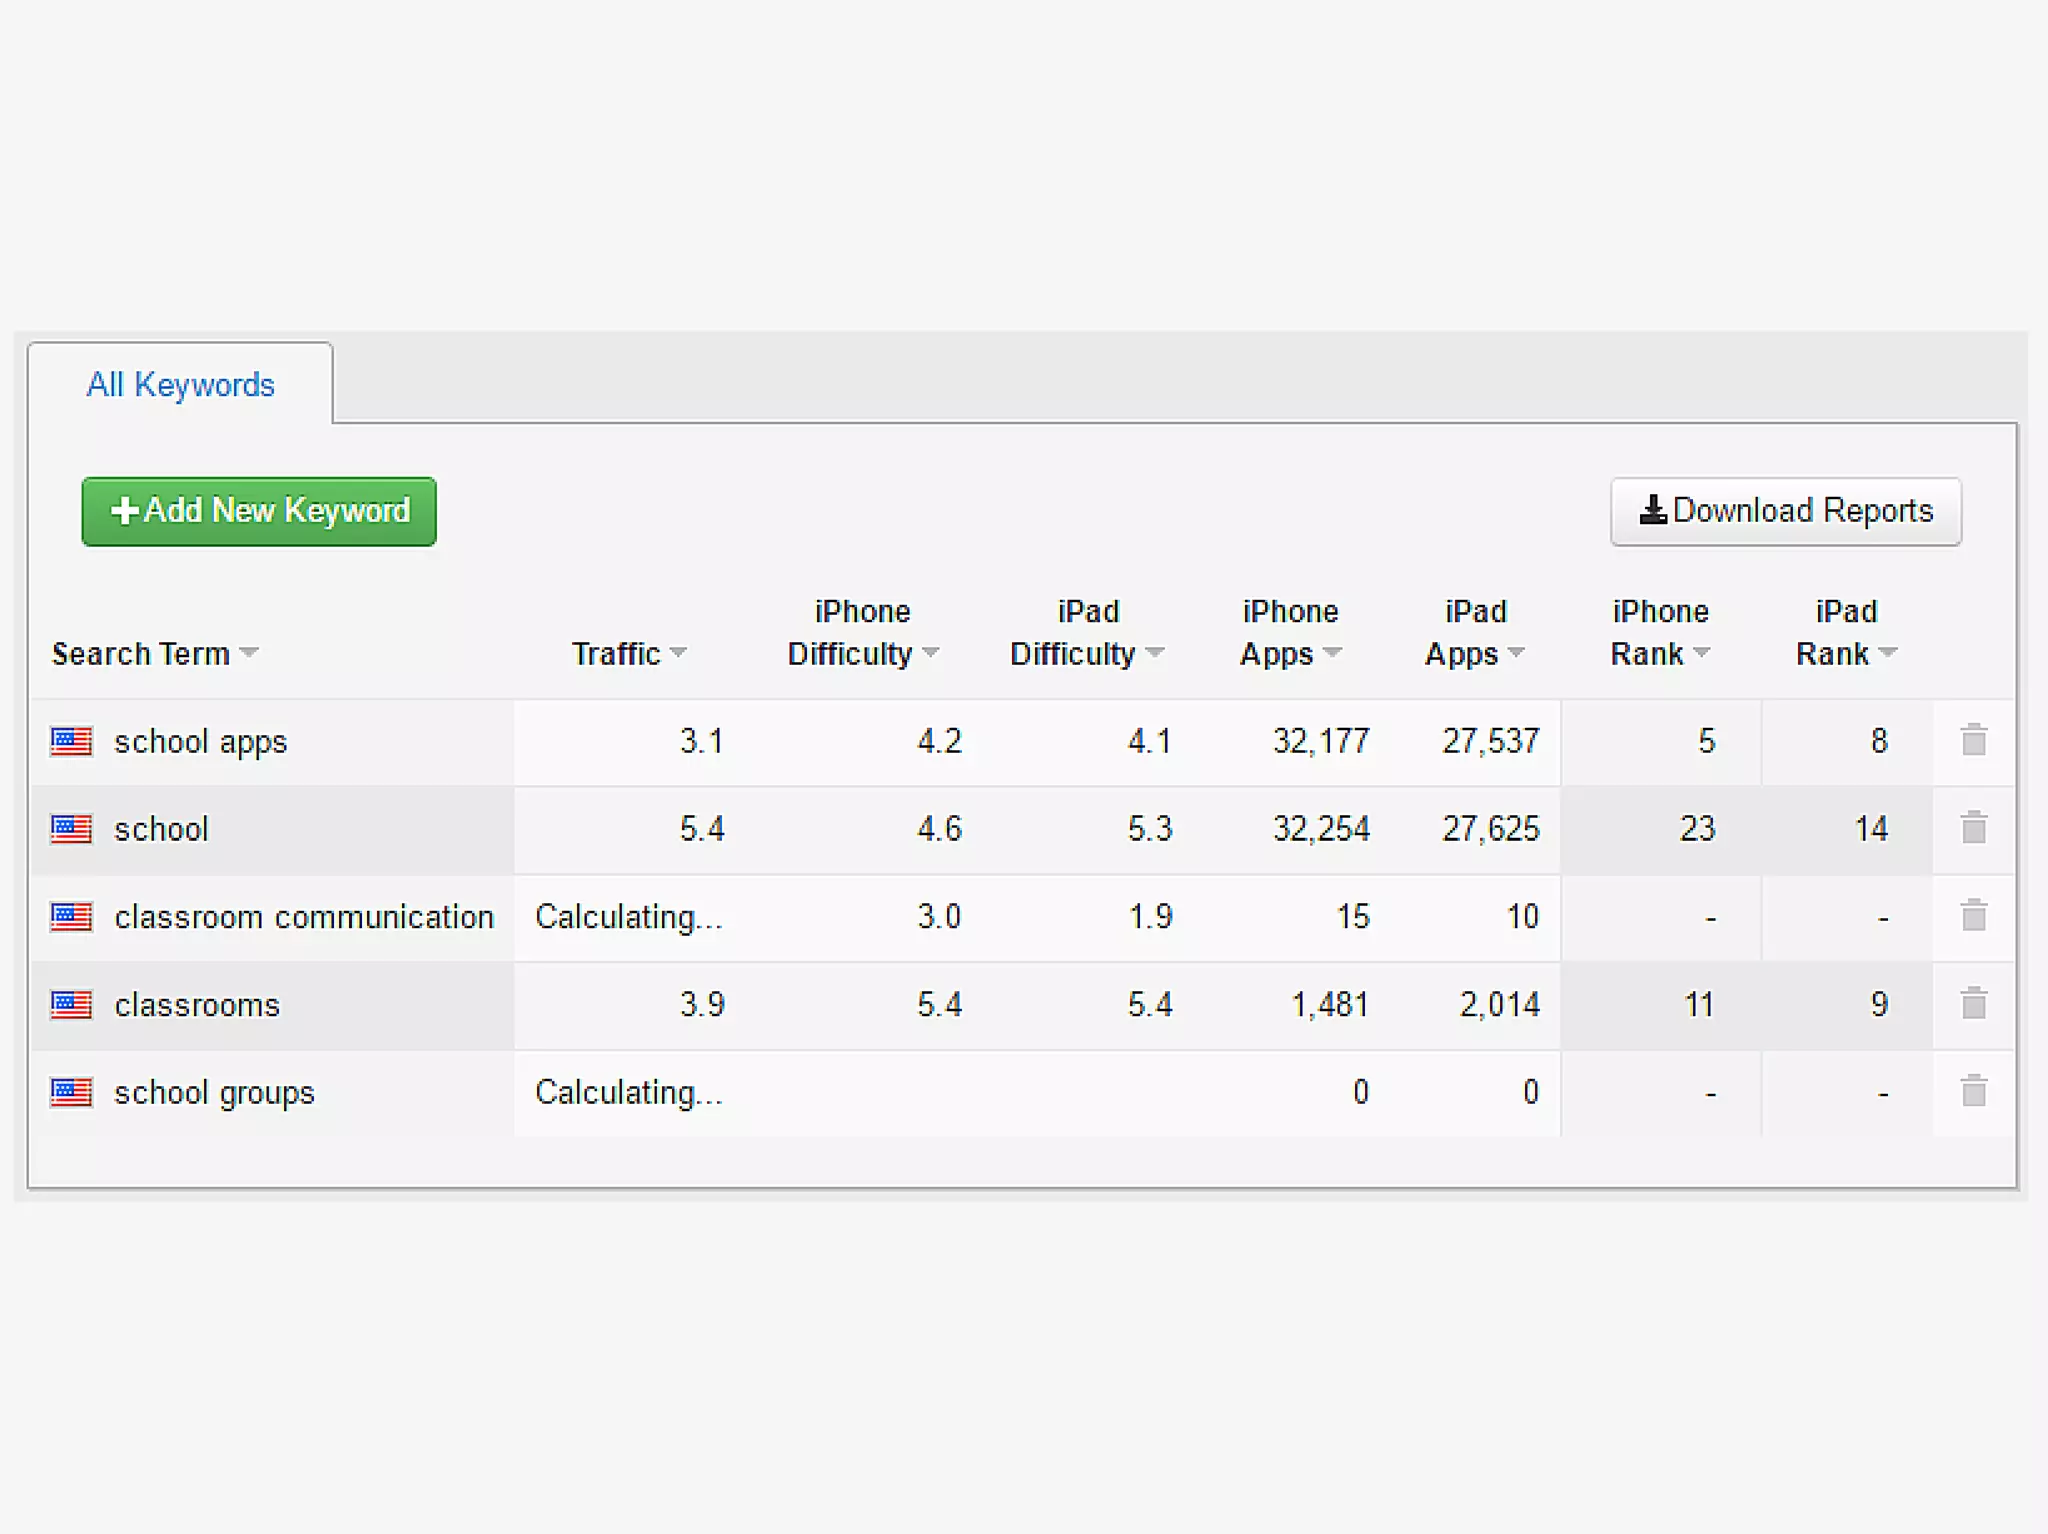Click the Download Reports button

(1785, 511)
